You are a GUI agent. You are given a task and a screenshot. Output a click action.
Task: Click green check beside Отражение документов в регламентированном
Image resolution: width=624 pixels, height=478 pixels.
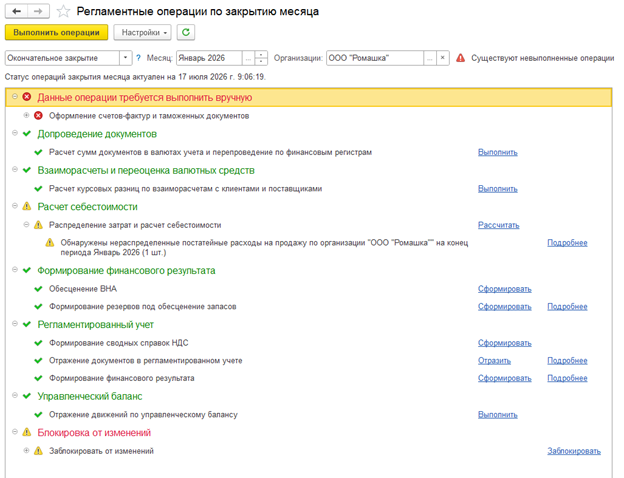pyautogui.click(x=38, y=361)
